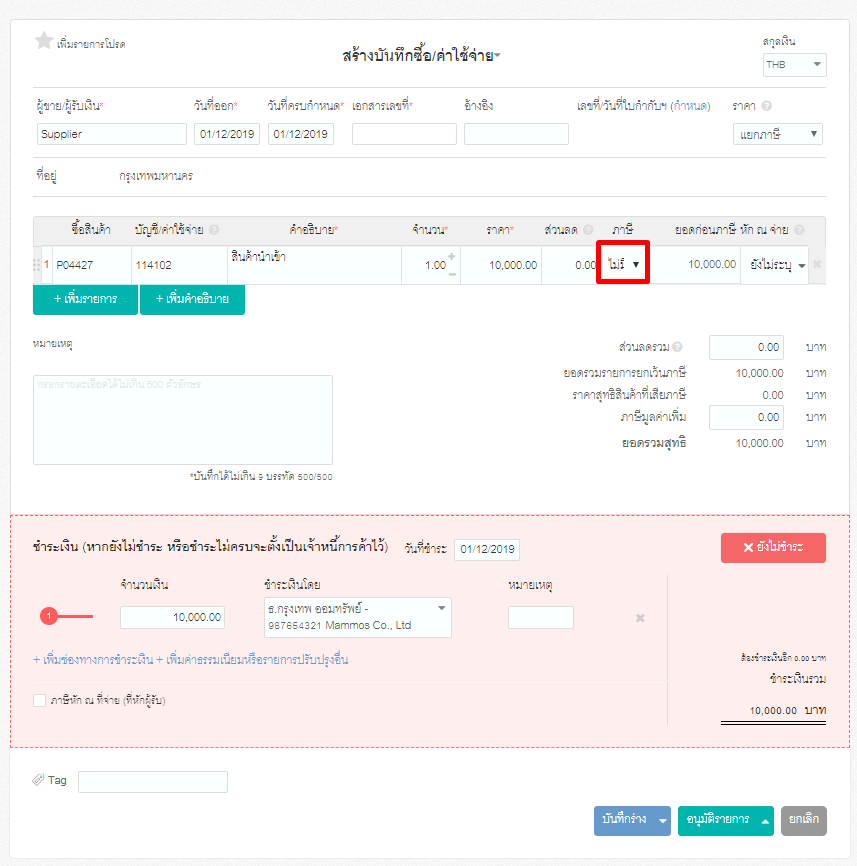
Task: Open the highlighted ภาษี dropdown showing ไม่มี
Action: (x=622, y=265)
